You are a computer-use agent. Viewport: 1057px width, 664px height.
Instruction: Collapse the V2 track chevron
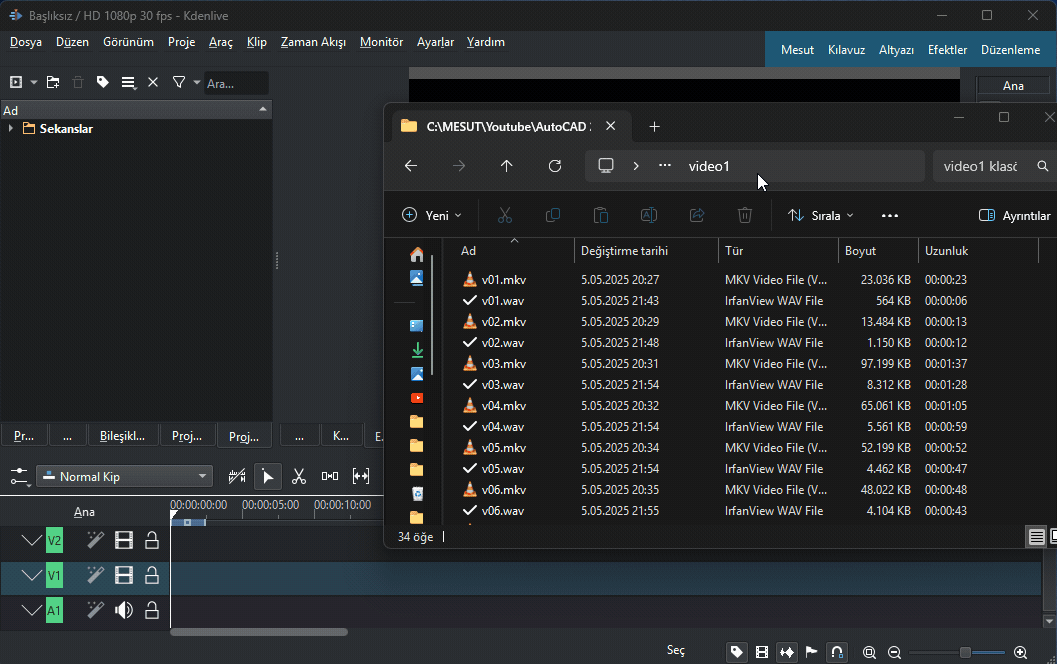[x=31, y=540]
